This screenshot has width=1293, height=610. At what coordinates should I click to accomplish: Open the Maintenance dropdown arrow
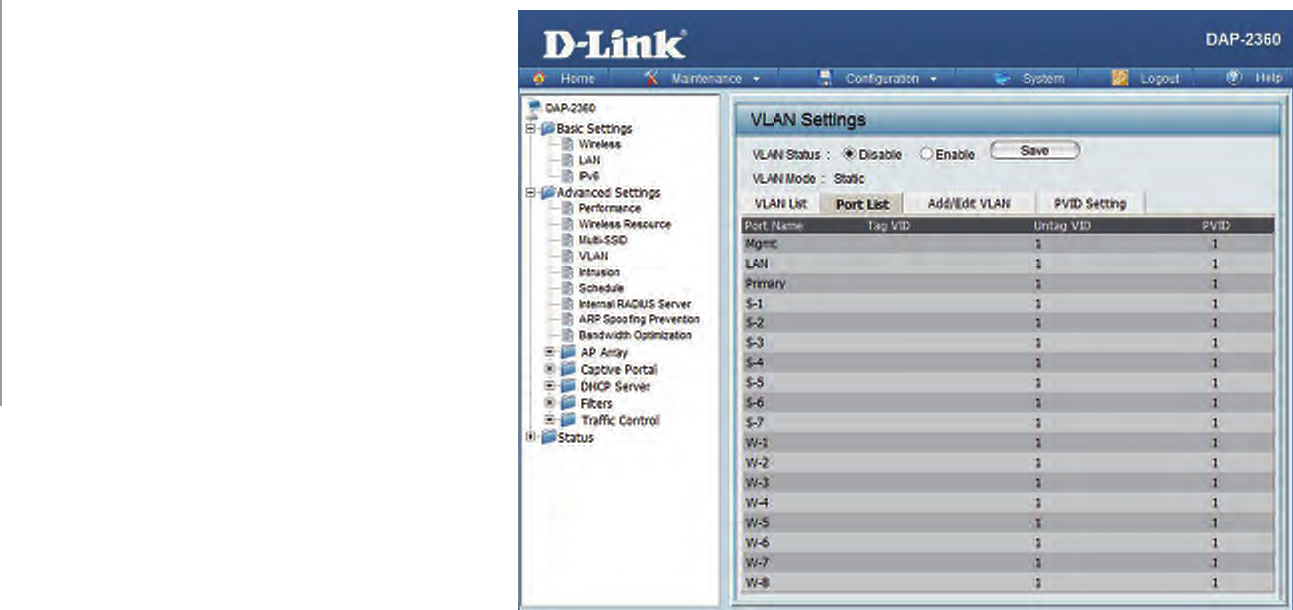tap(757, 79)
